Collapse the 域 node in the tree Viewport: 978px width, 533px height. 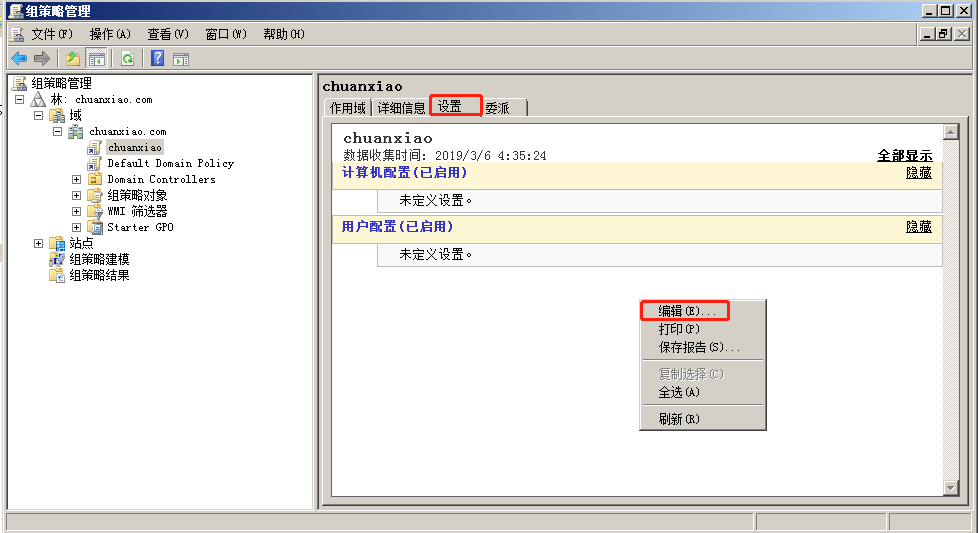[x=38, y=115]
